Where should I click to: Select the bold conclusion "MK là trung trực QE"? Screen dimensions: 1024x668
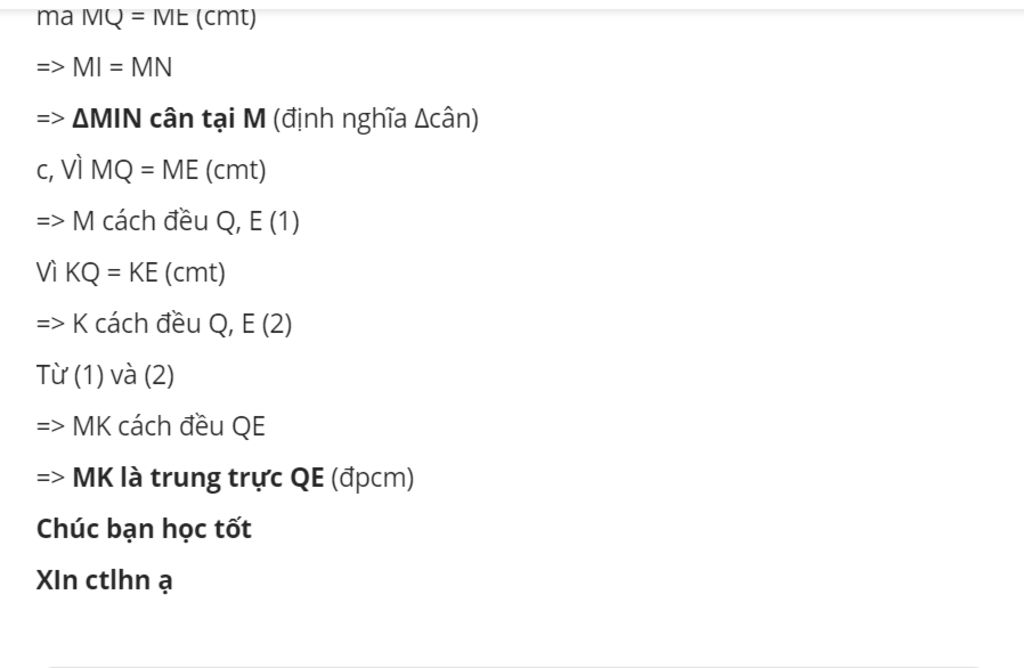pos(198,478)
